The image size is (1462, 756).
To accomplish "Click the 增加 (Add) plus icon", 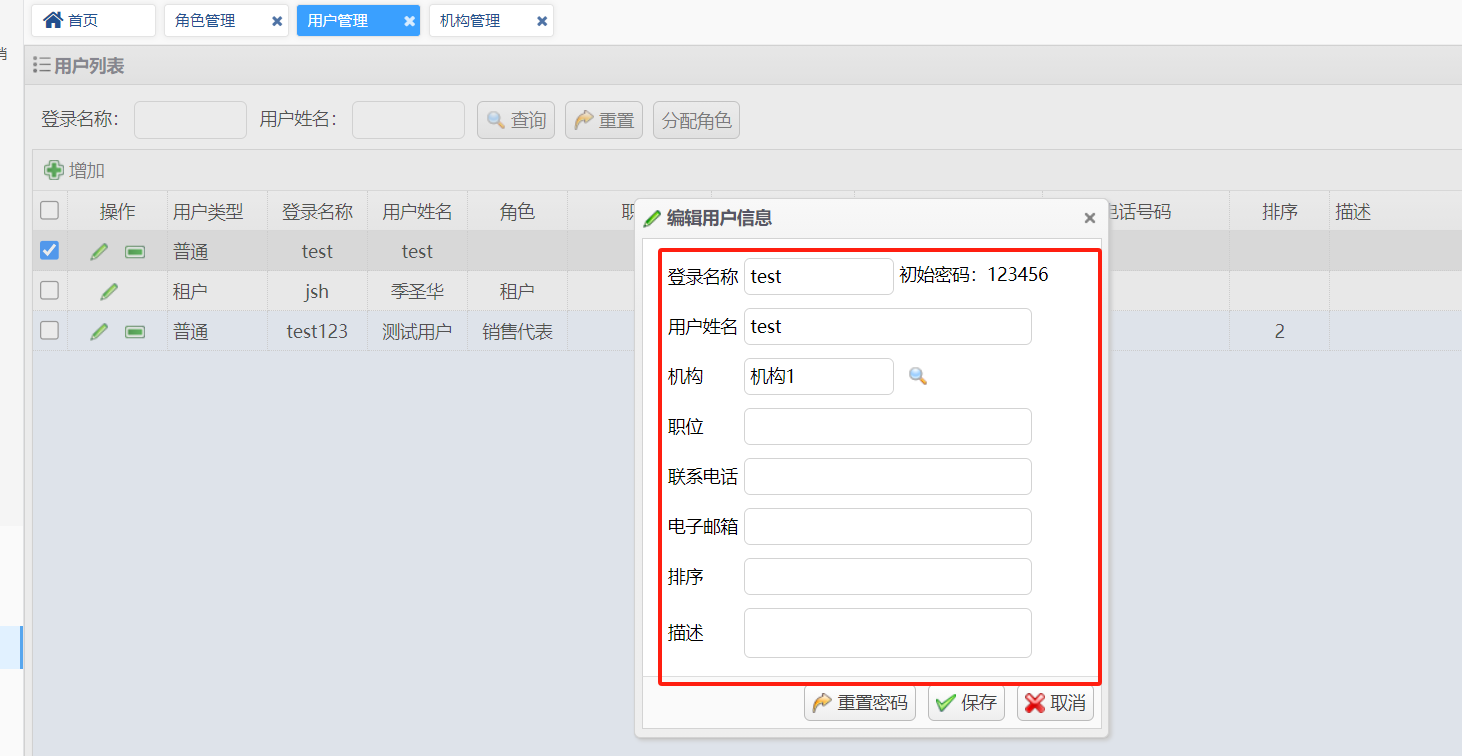I will (x=54, y=169).
